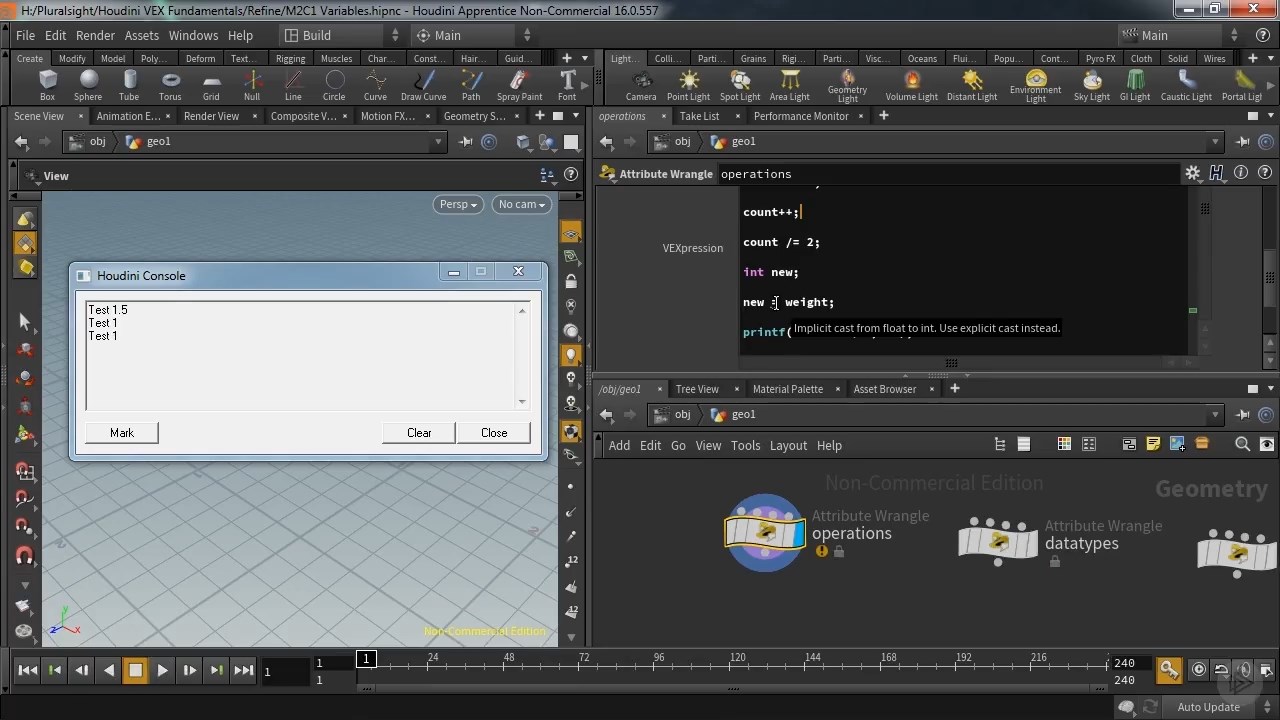Click the operations Attribute Wrangle node
Viewport: 1280px width, 720px height.
765,532
